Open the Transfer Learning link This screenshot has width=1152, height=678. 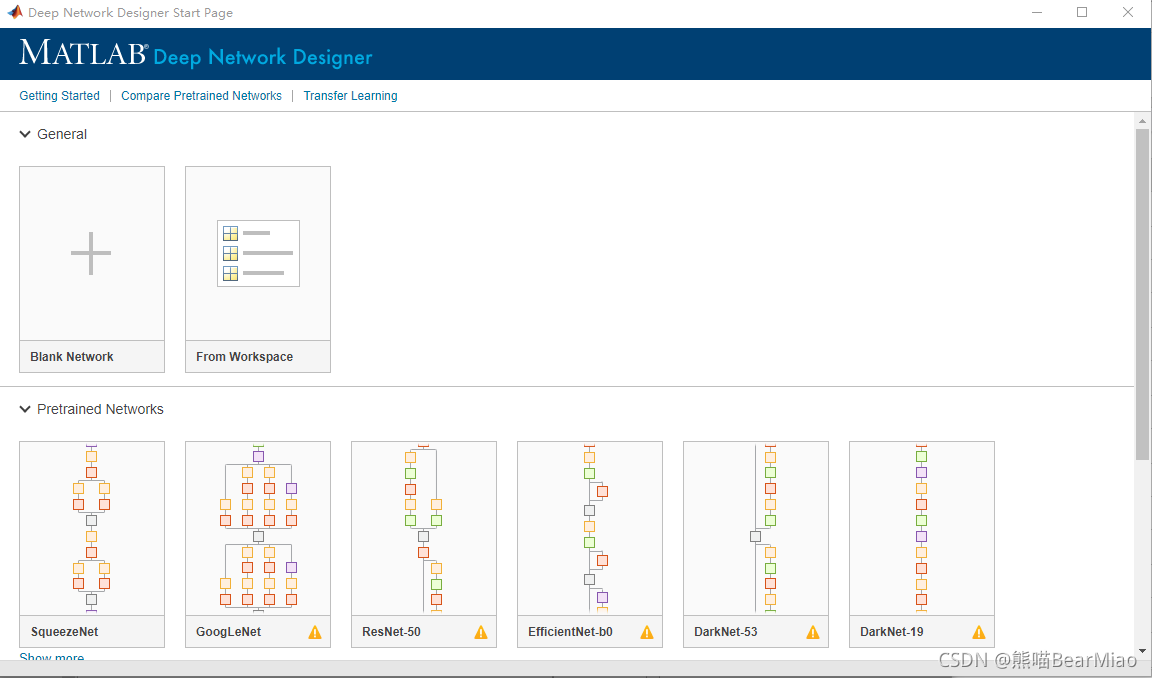point(350,95)
